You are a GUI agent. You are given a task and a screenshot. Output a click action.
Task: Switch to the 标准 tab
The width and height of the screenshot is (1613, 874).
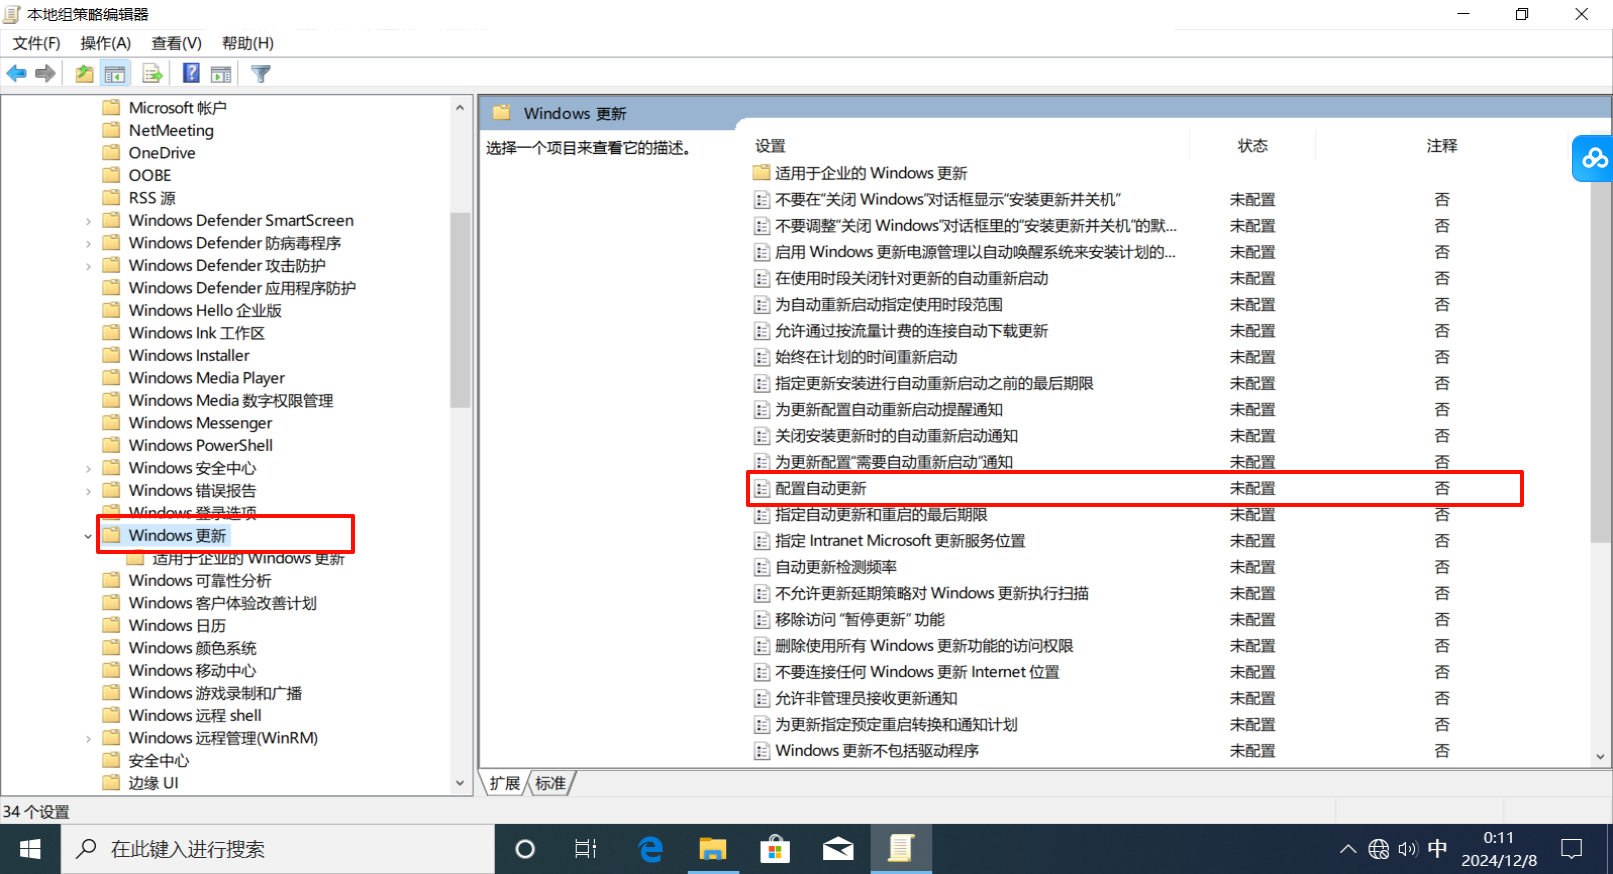tap(551, 783)
